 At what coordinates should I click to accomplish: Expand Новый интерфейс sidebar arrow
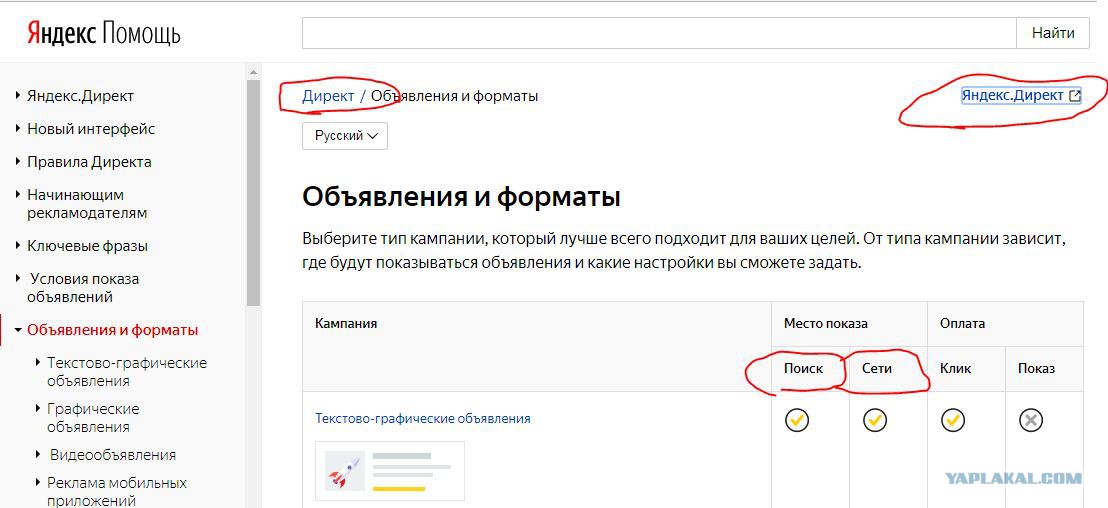[x=18, y=129]
